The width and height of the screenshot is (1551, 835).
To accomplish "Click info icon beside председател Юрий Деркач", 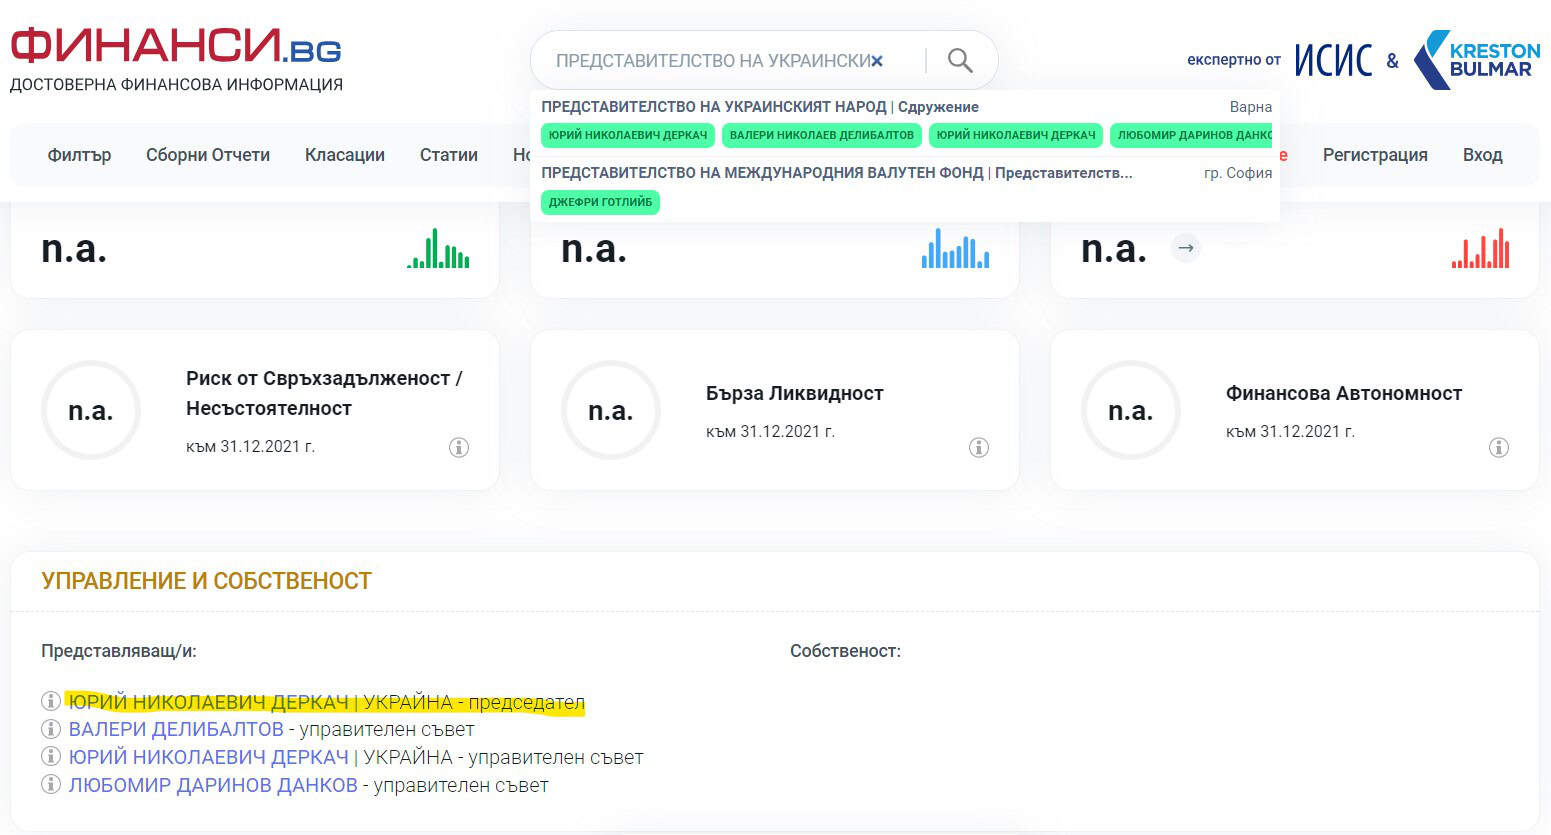I will pos(51,701).
